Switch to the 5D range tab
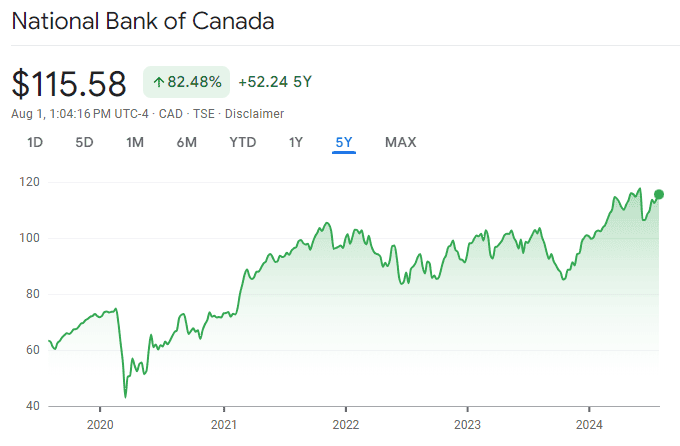This screenshot has height=446, width=680. point(84,142)
